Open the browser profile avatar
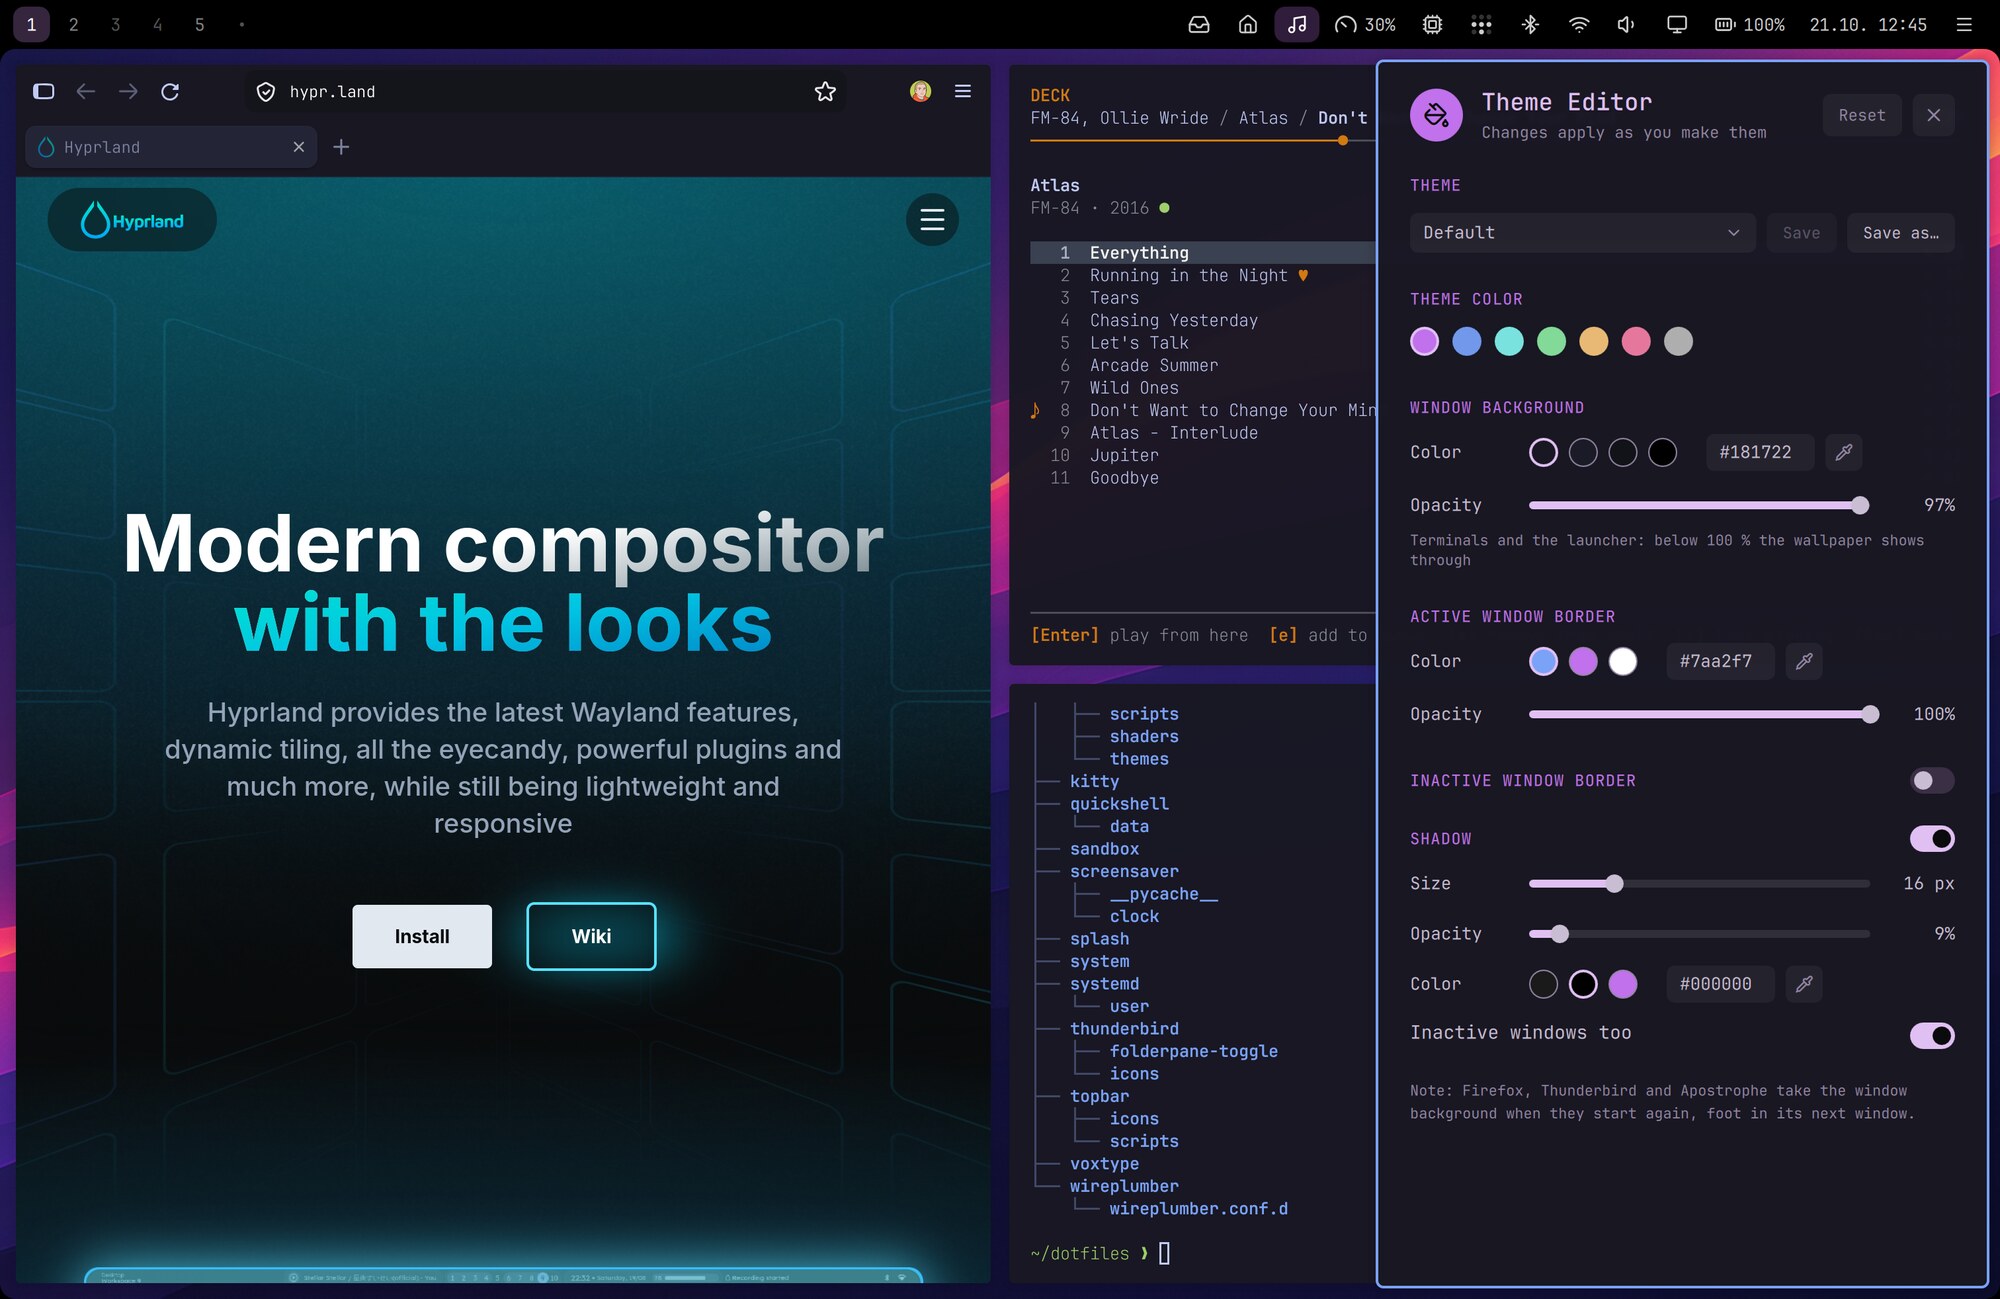2000x1299 pixels. pos(921,91)
